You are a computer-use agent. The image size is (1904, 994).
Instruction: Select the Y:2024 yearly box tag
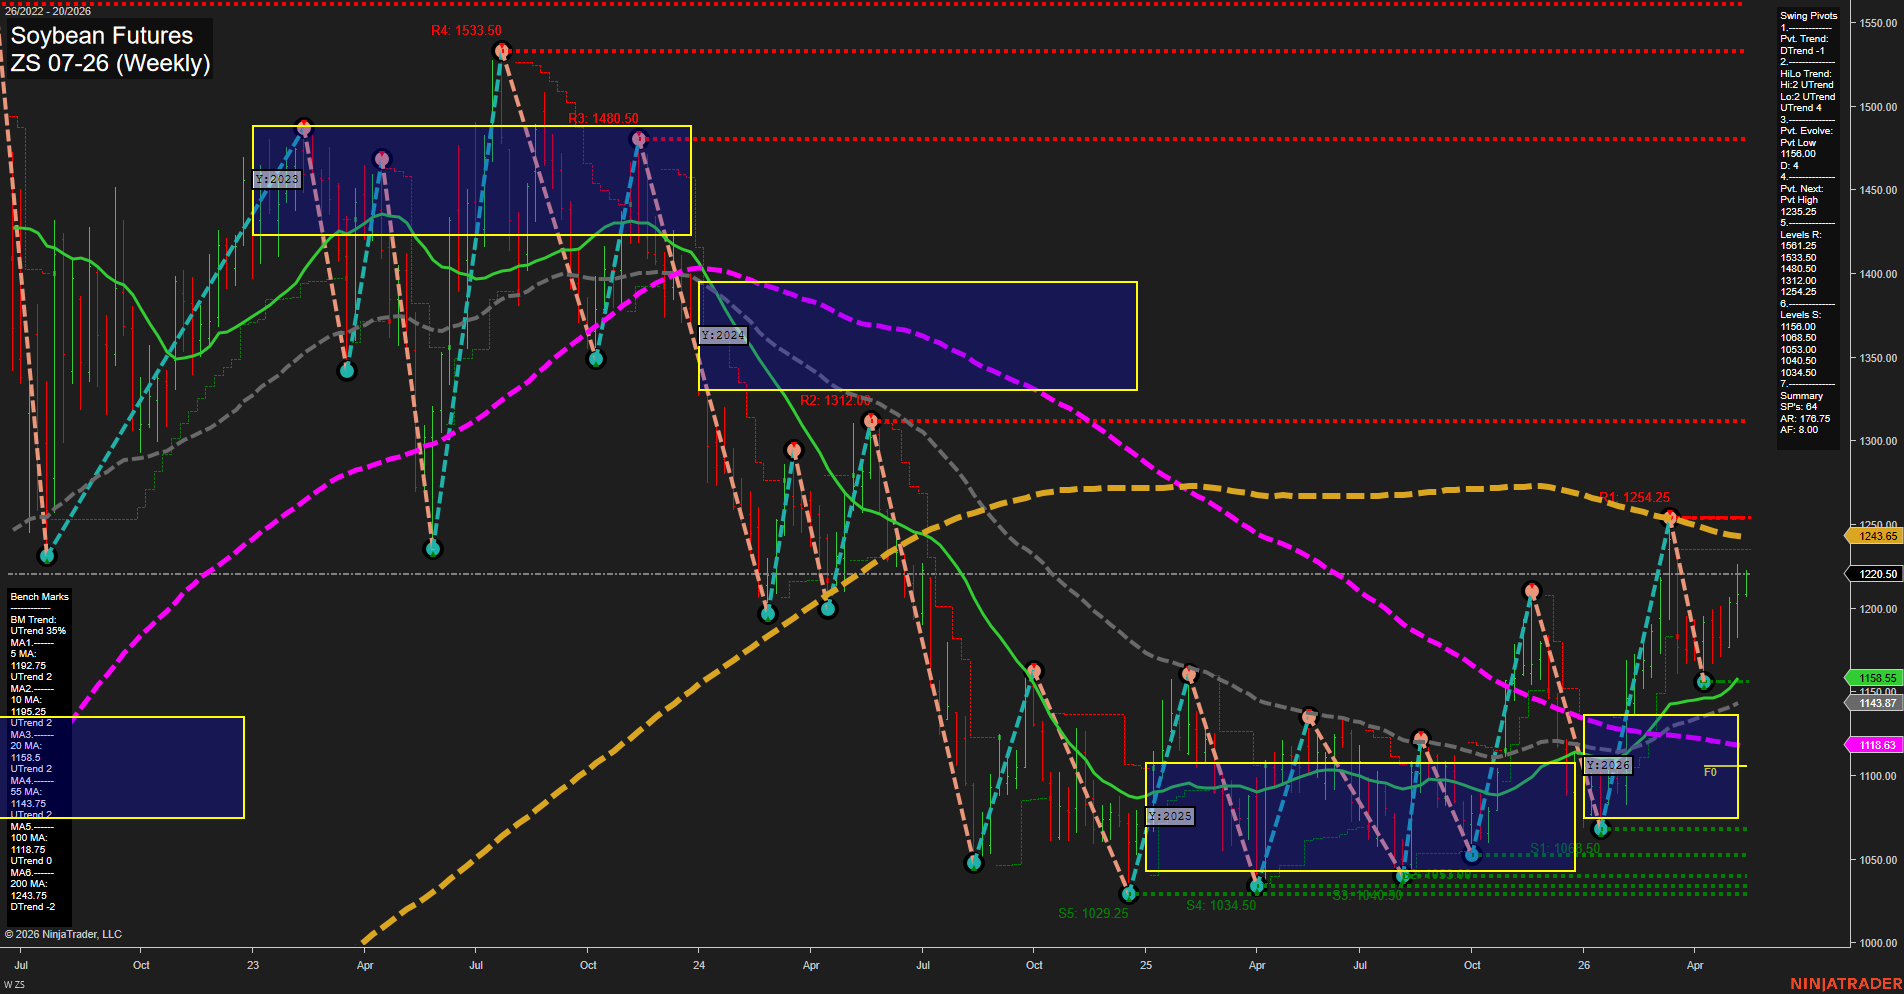(722, 335)
